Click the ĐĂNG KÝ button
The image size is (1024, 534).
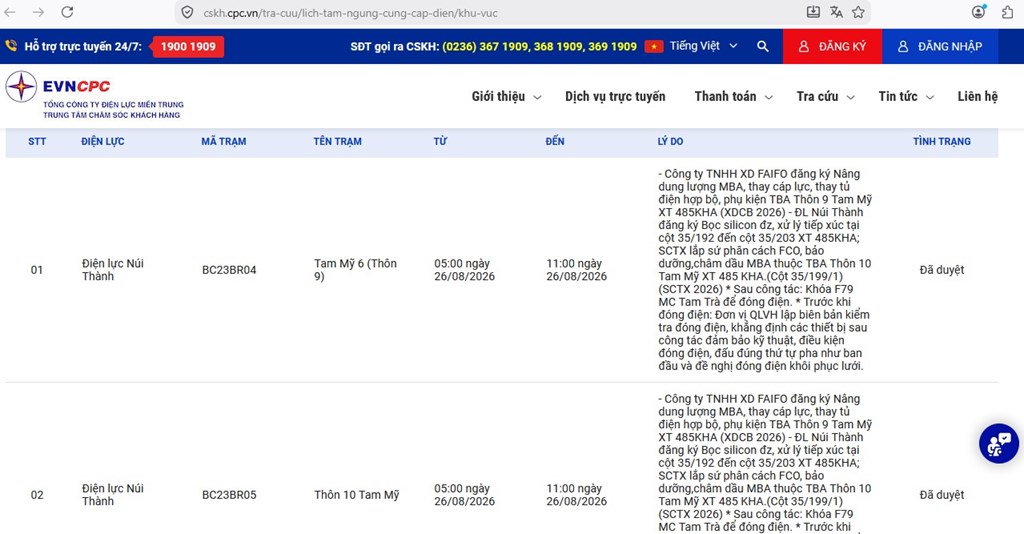pyautogui.click(x=833, y=46)
